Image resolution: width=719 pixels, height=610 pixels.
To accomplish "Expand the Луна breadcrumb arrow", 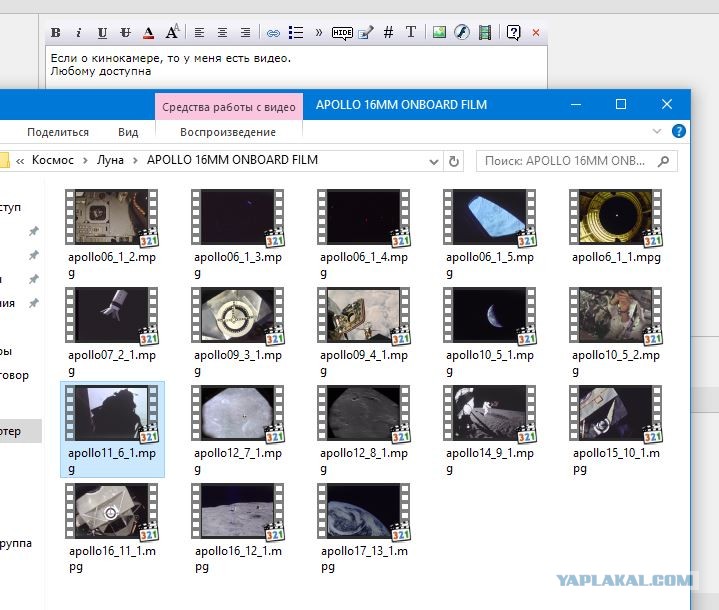I will pyautogui.click(x=135, y=161).
